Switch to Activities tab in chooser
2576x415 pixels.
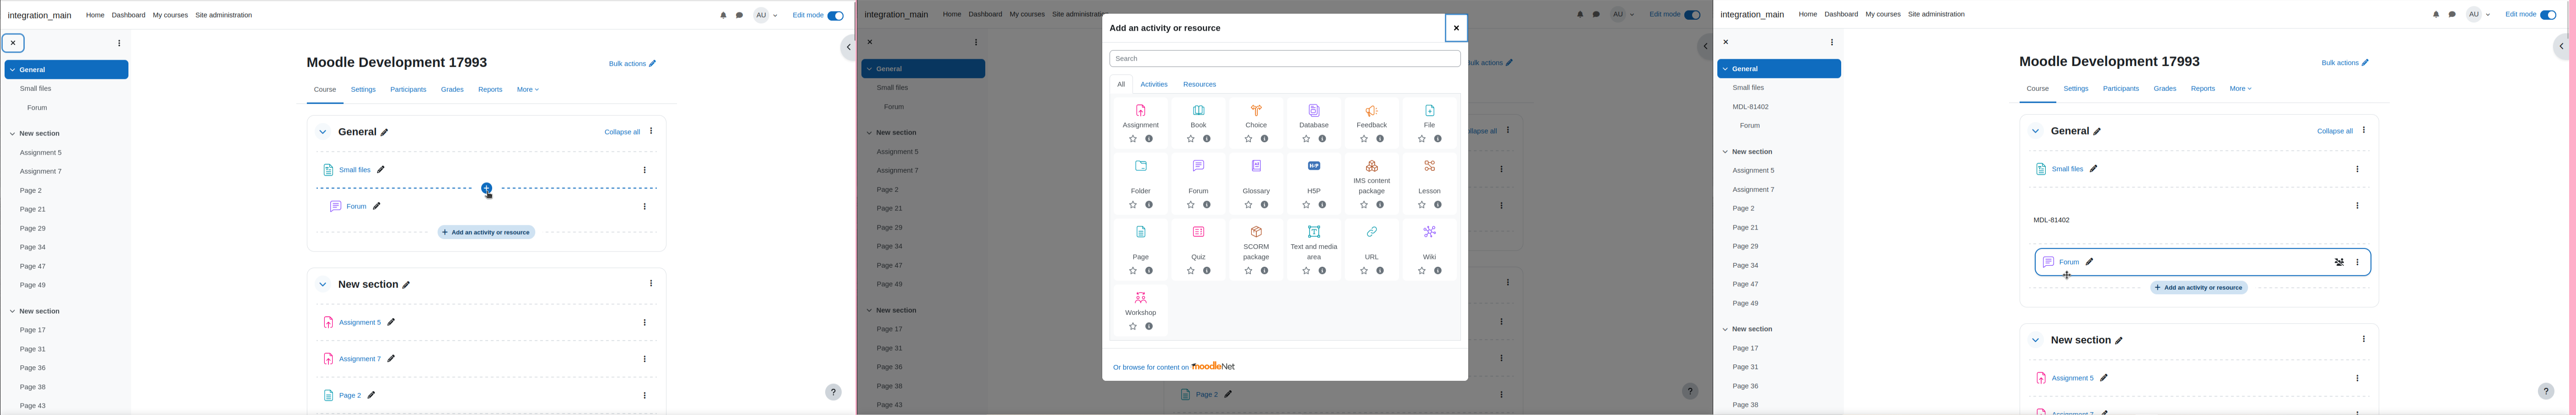1154,85
